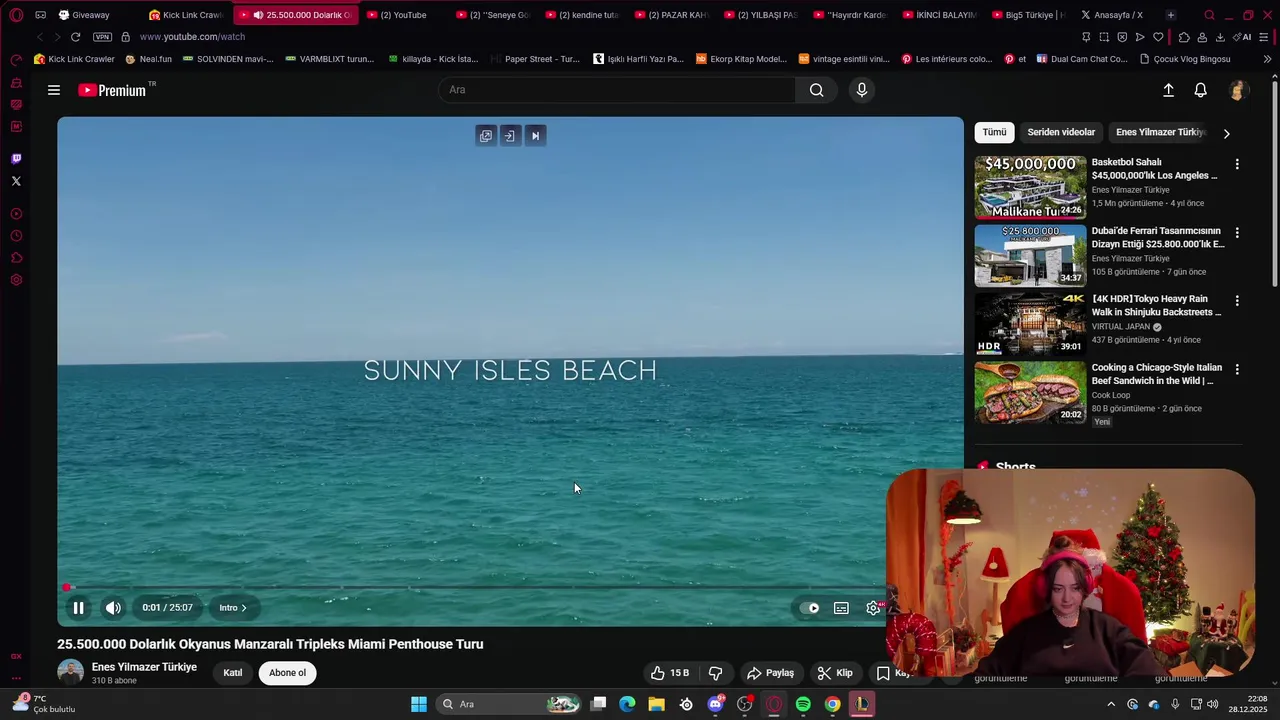This screenshot has width=1280, height=720.
Task: Subscribe using the Abone ol button
Action: click(287, 673)
